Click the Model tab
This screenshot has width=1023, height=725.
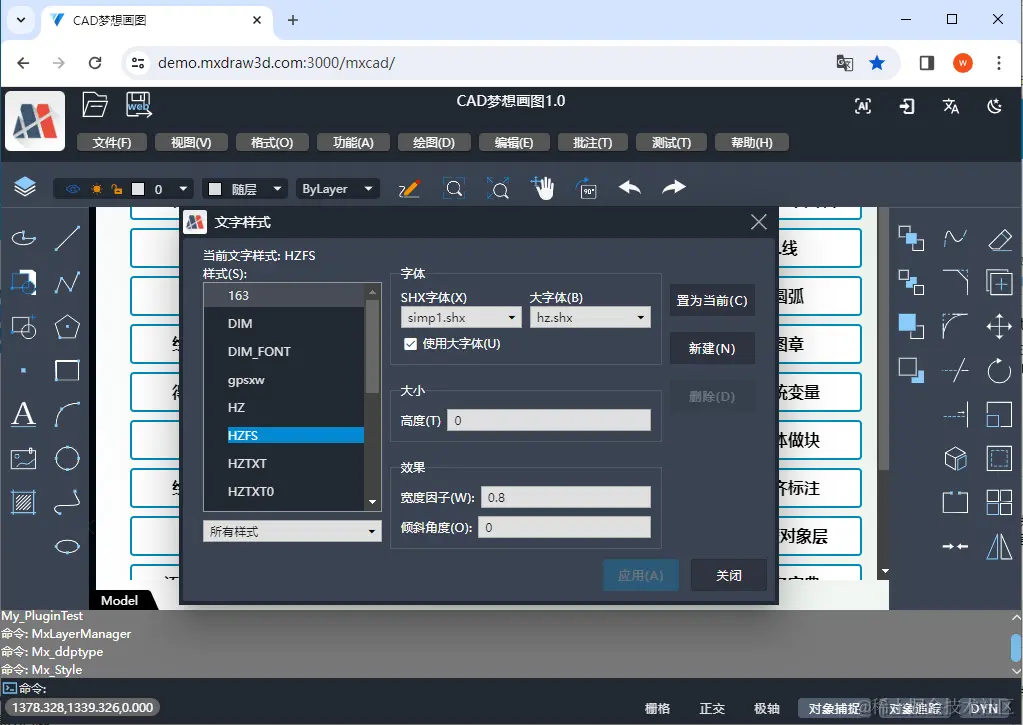click(x=120, y=601)
